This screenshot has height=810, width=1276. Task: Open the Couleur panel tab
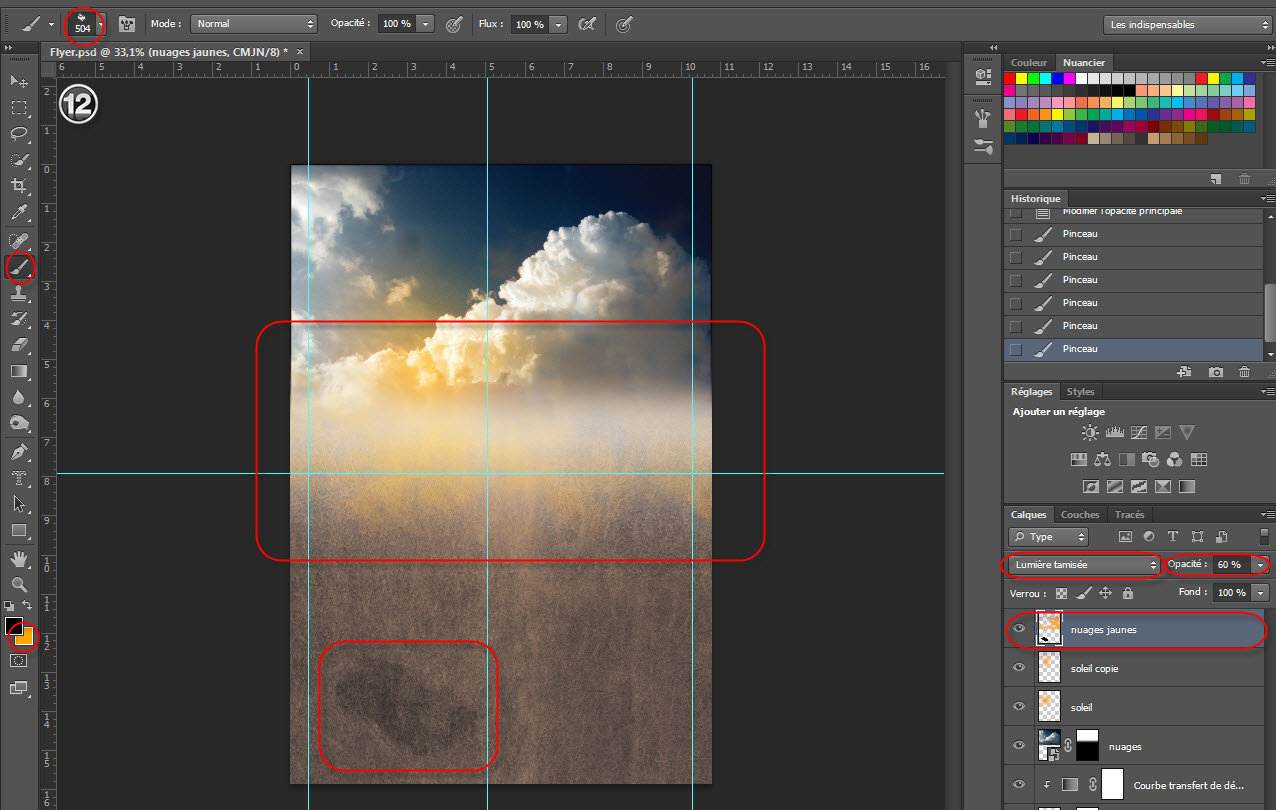click(1029, 63)
